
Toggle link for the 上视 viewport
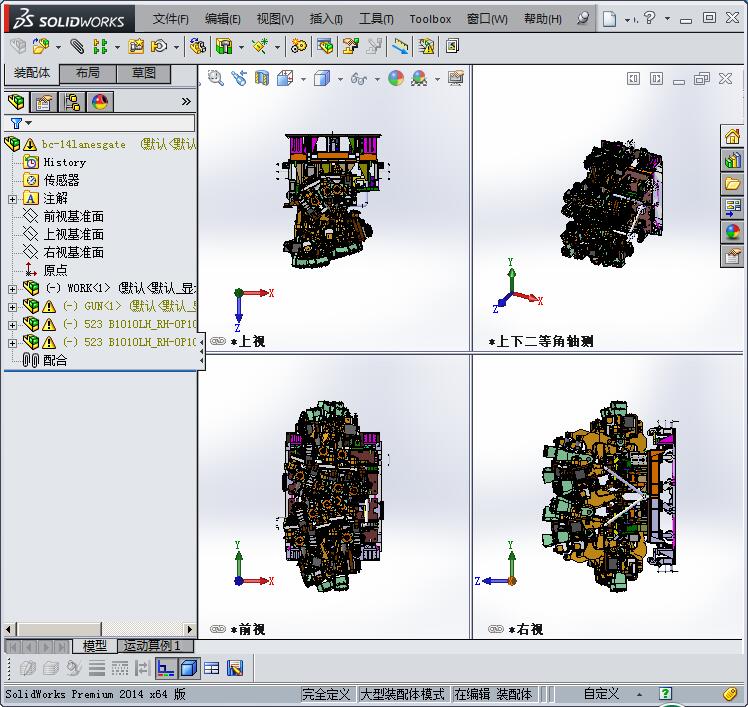click(x=217, y=341)
